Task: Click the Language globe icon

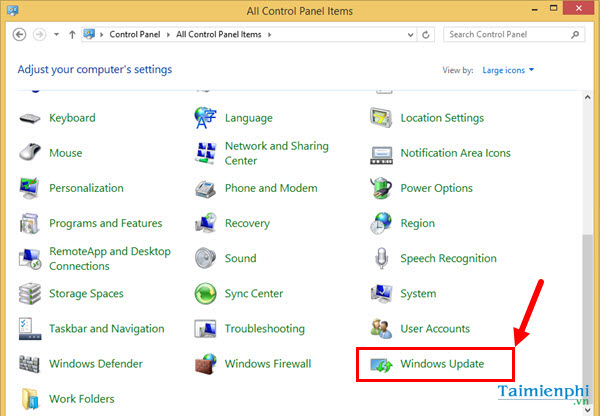Action: [205, 118]
